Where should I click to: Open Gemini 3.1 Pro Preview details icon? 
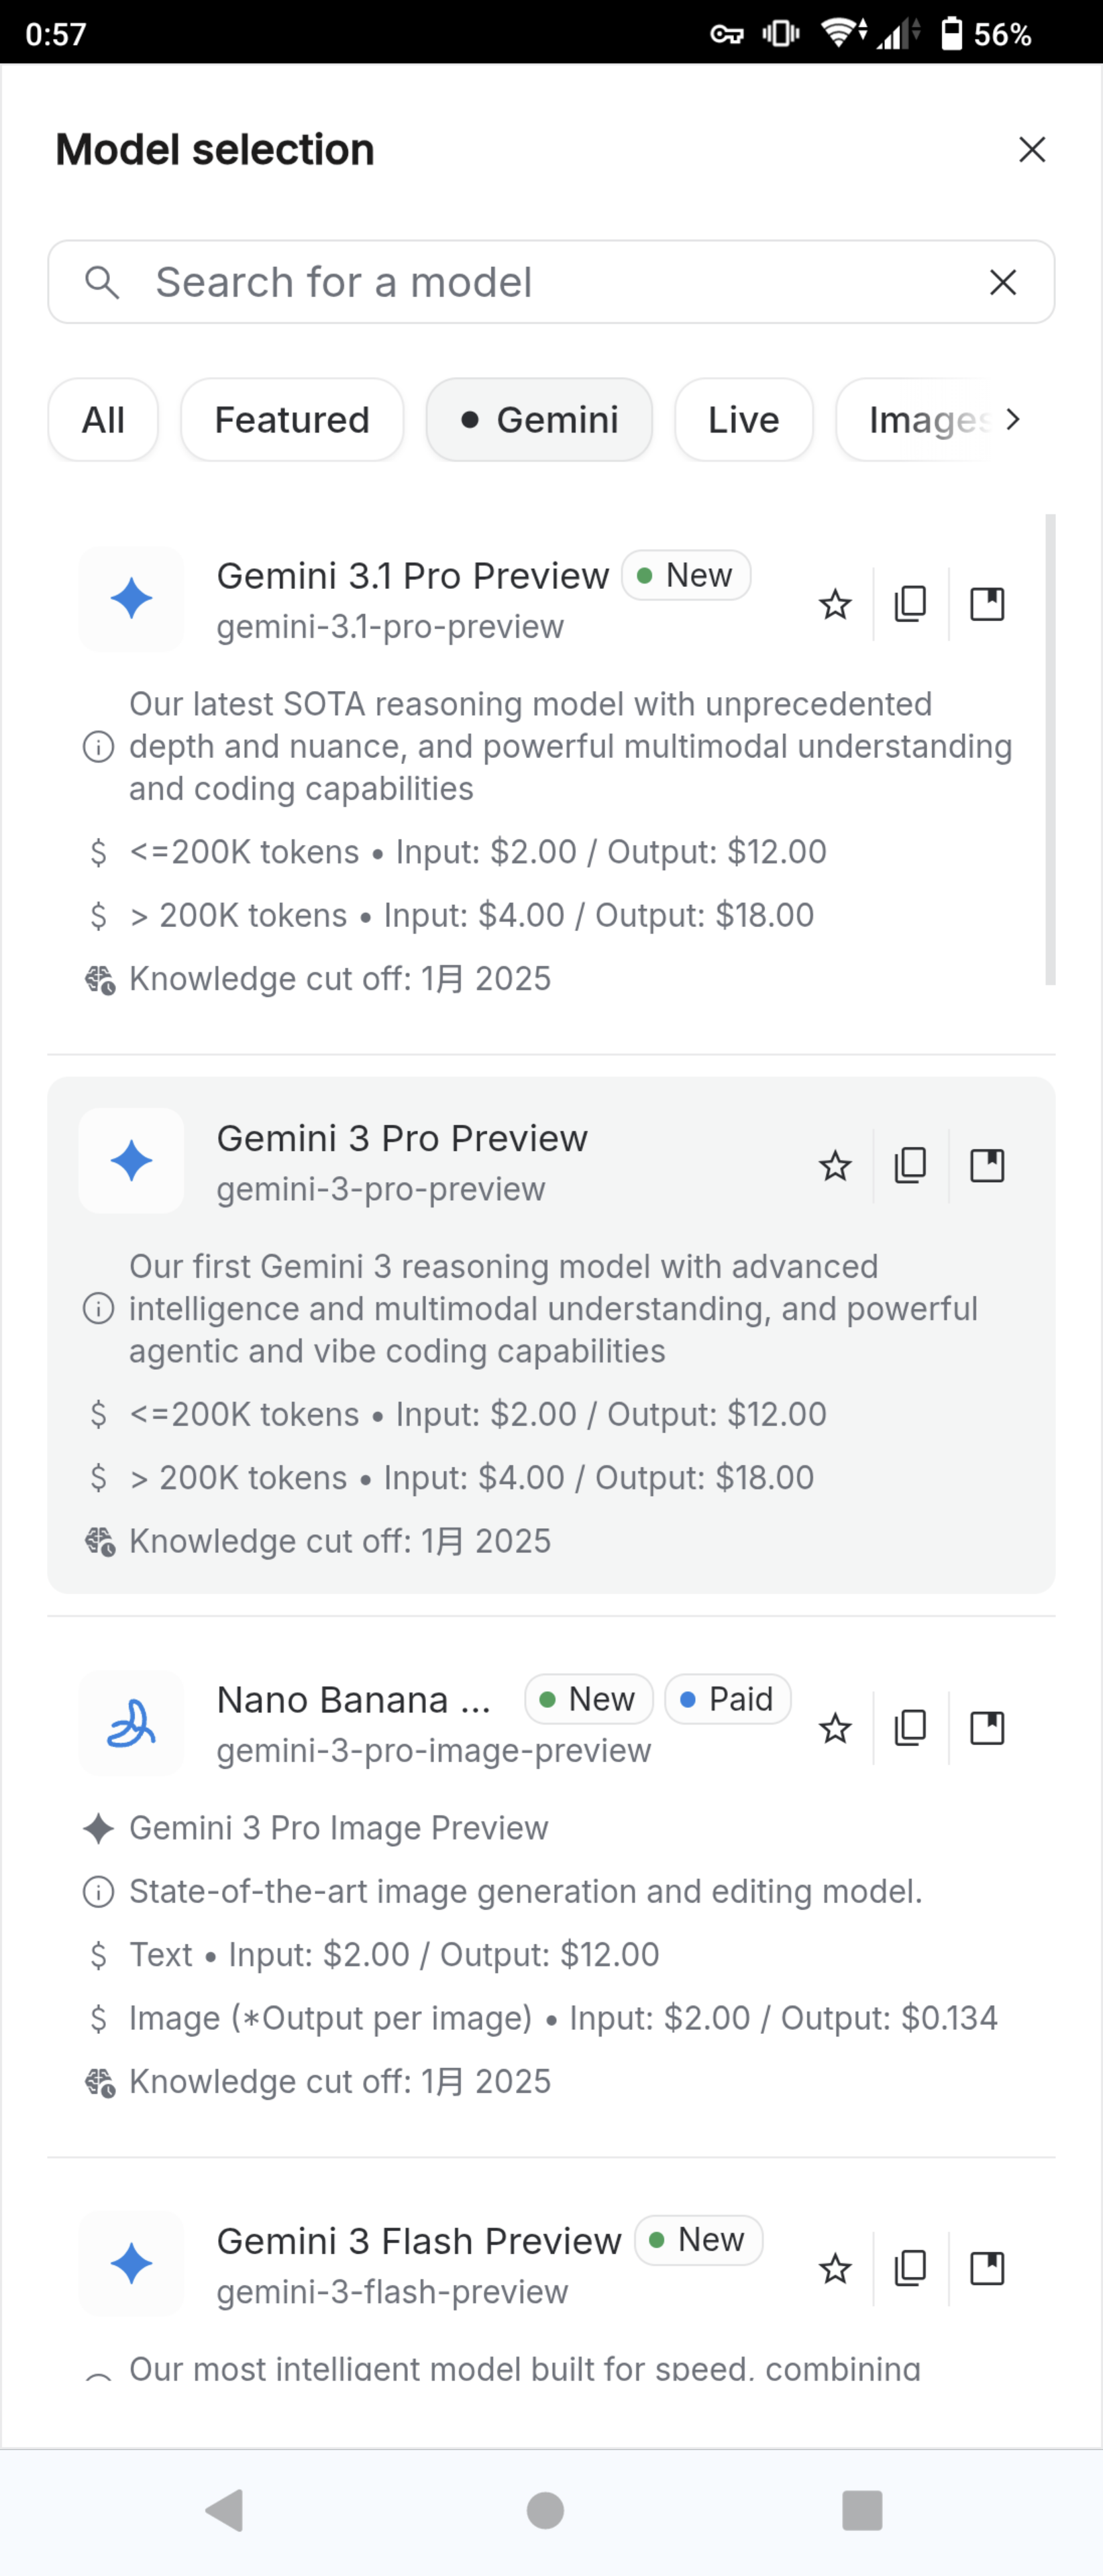tap(987, 604)
